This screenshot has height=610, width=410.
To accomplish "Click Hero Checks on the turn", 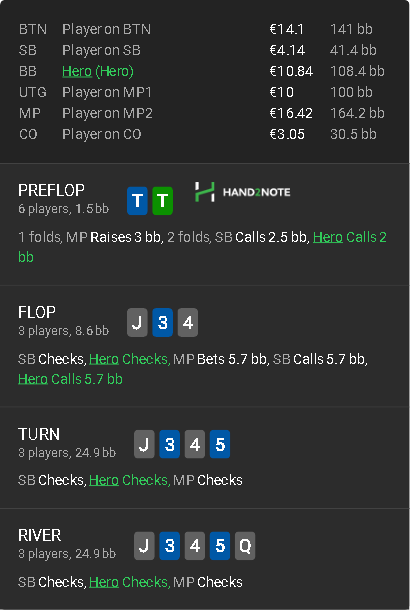I will pyautogui.click(x=130, y=480).
